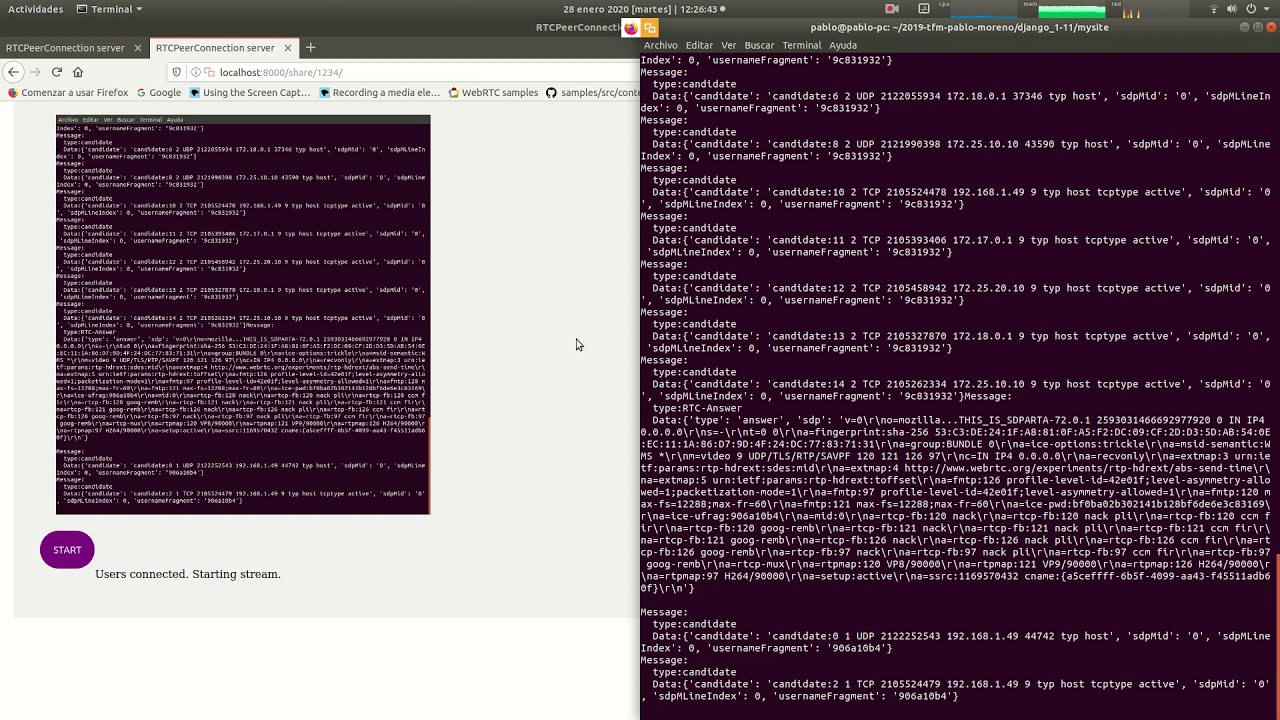
Task: Open the system monitor indicator icon
Action: 924,9
